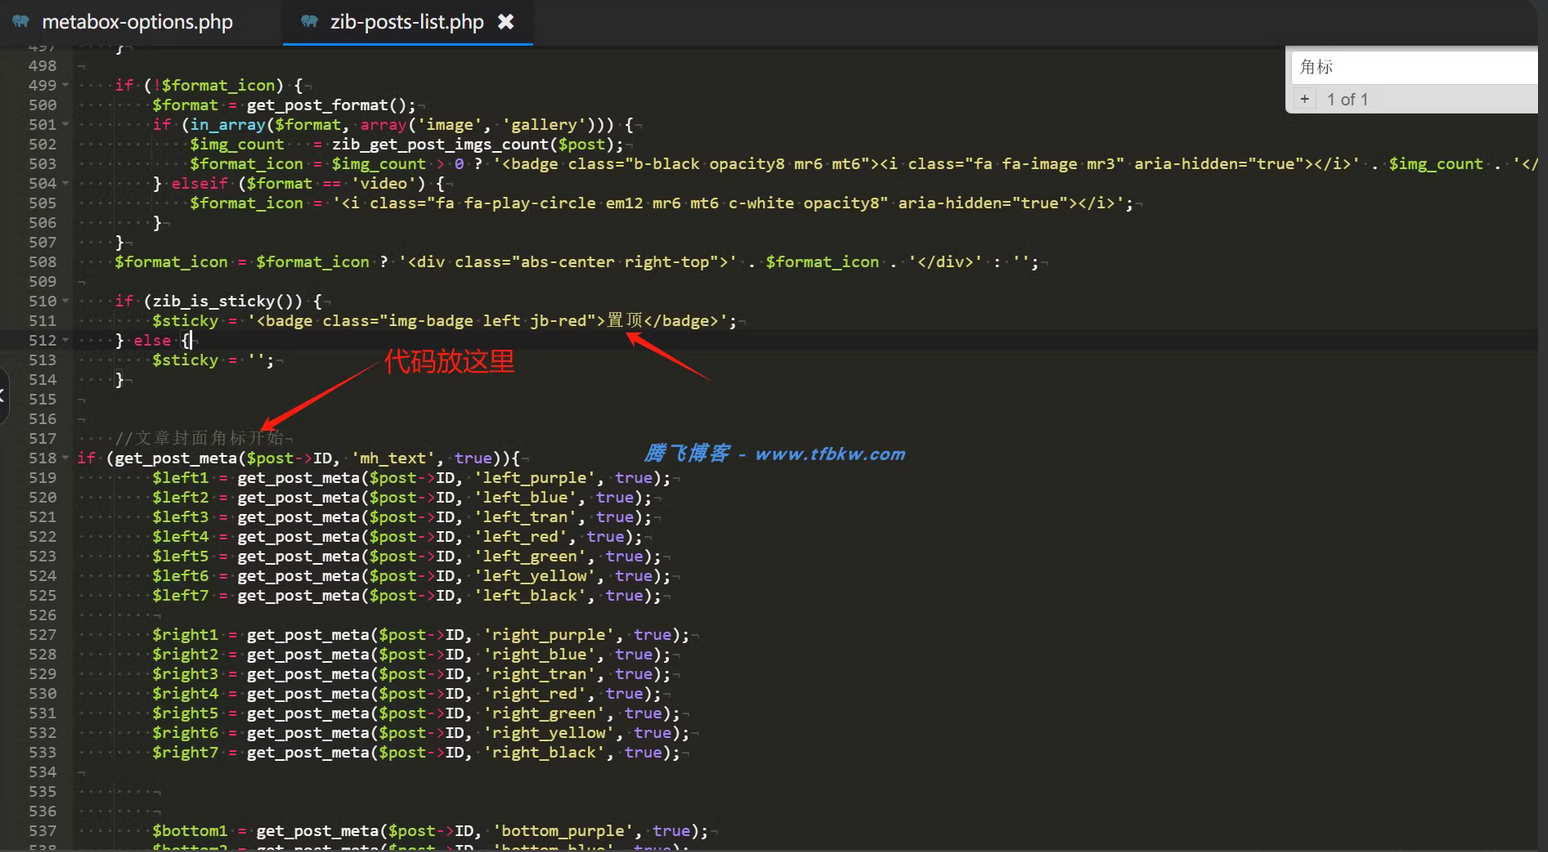Click the PHP elephant icon on the zib-posts-list.php tab
Screen dimensions: 1548x852
pos(309,21)
